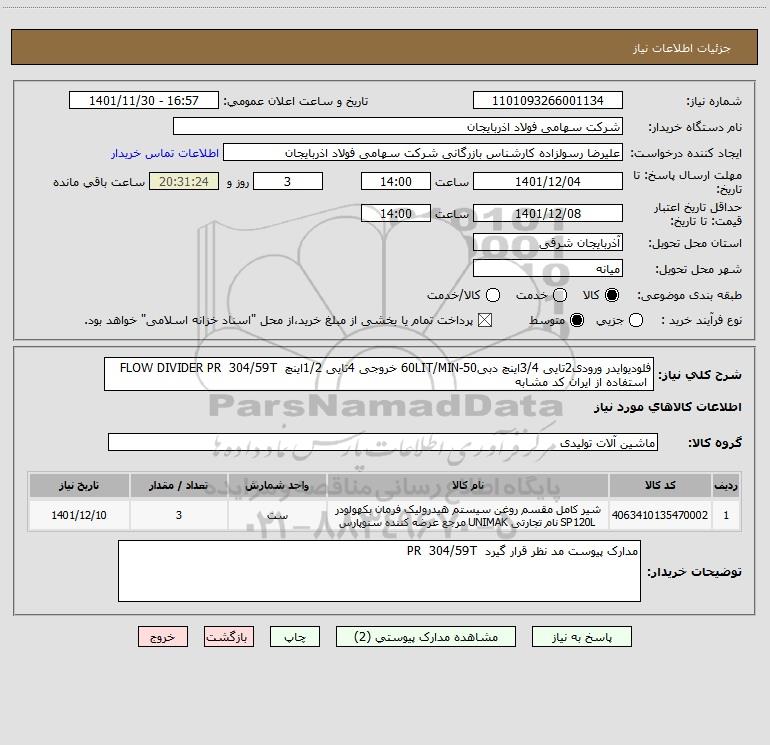Select the خدمت radio button
Viewport: 770px width, 745px height.
[560, 295]
